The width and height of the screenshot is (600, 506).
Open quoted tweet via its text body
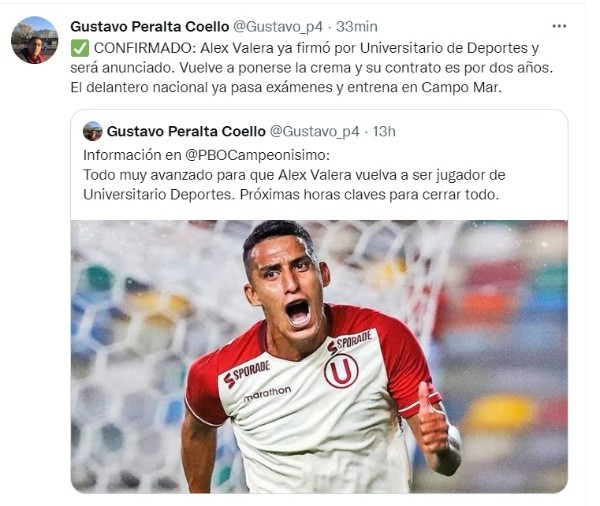pyautogui.click(x=294, y=175)
